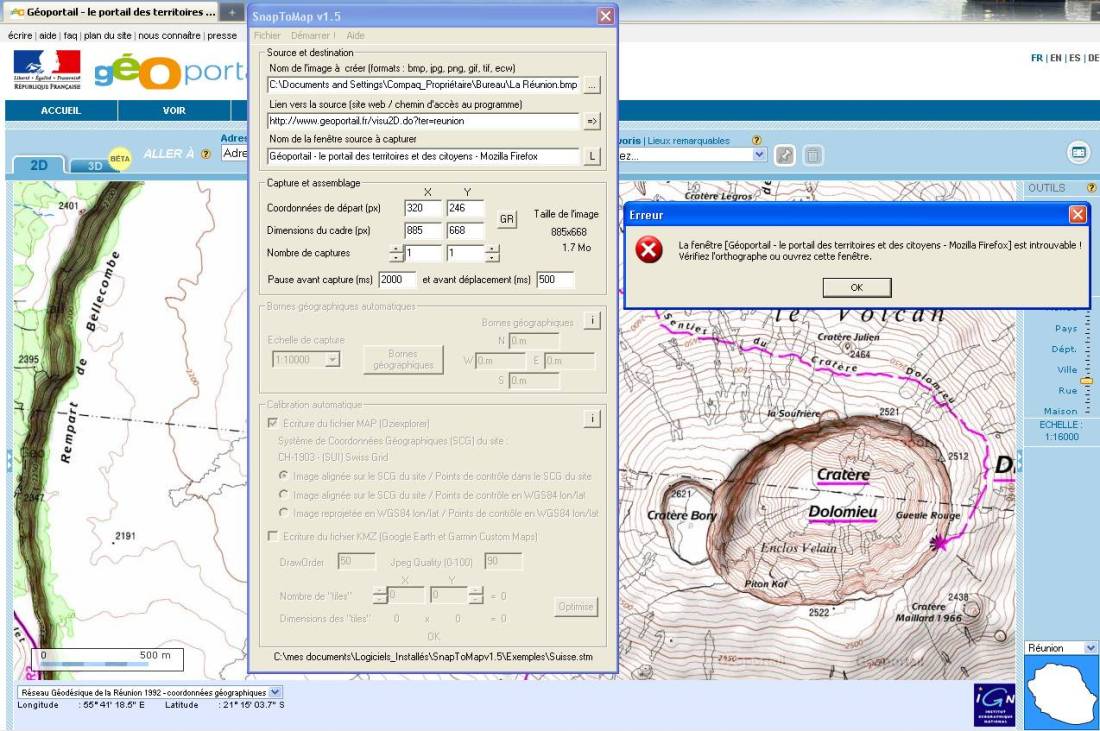Screen dimensions: 1100x731
Task: Open a new Firefox tab with the plus button
Action: tap(232, 12)
